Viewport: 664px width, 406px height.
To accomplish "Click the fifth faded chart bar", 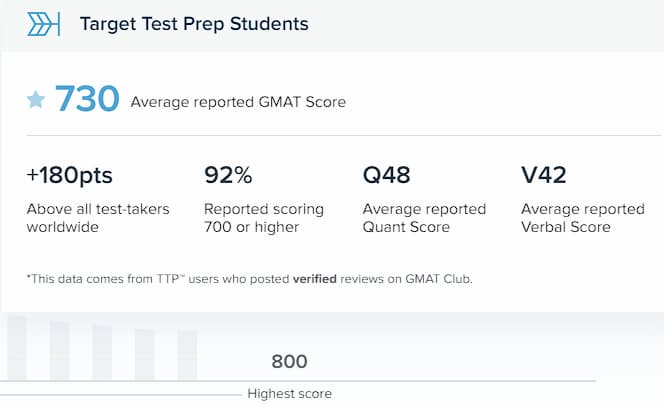I will (x=187, y=355).
